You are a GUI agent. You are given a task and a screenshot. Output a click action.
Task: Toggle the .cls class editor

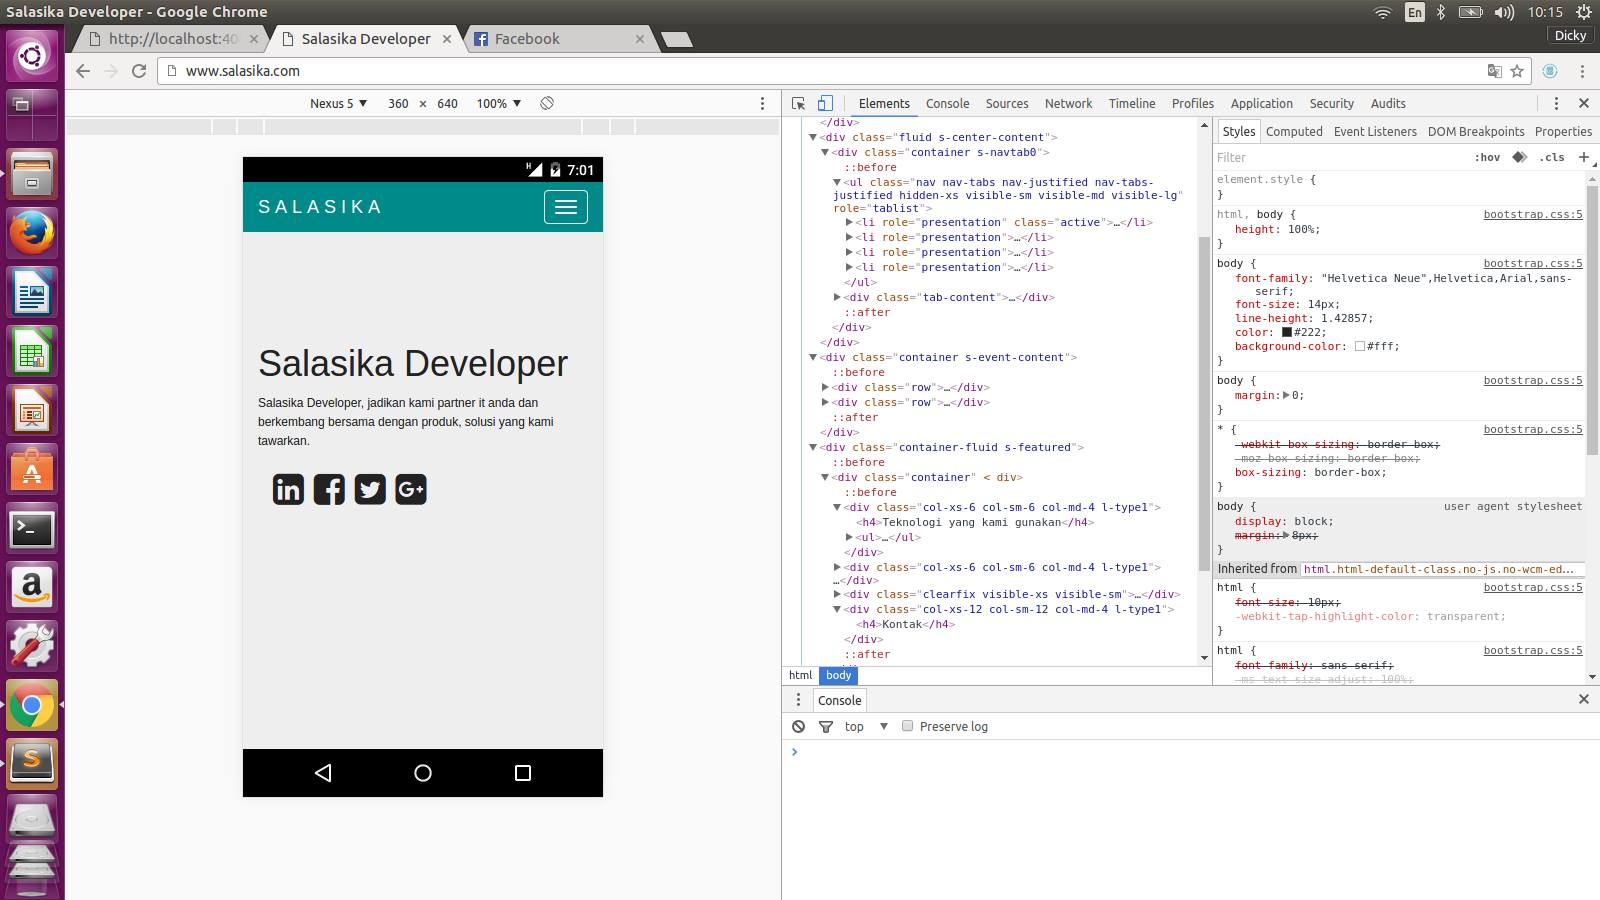coord(1552,157)
